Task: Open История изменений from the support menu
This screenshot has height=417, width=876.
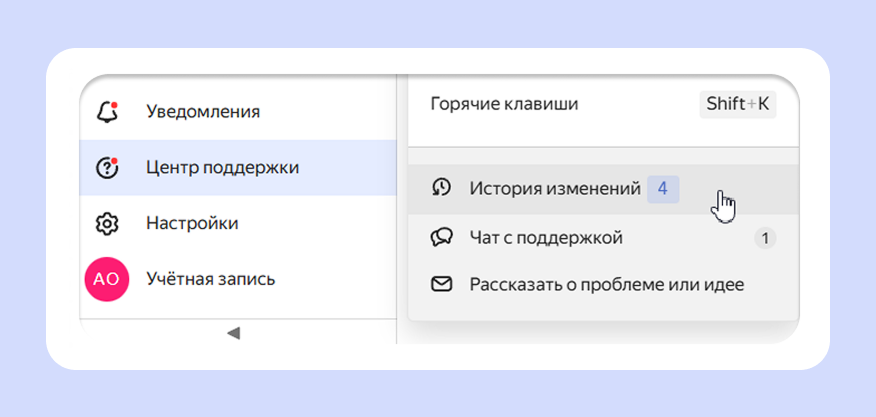Action: [x=554, y=188]
